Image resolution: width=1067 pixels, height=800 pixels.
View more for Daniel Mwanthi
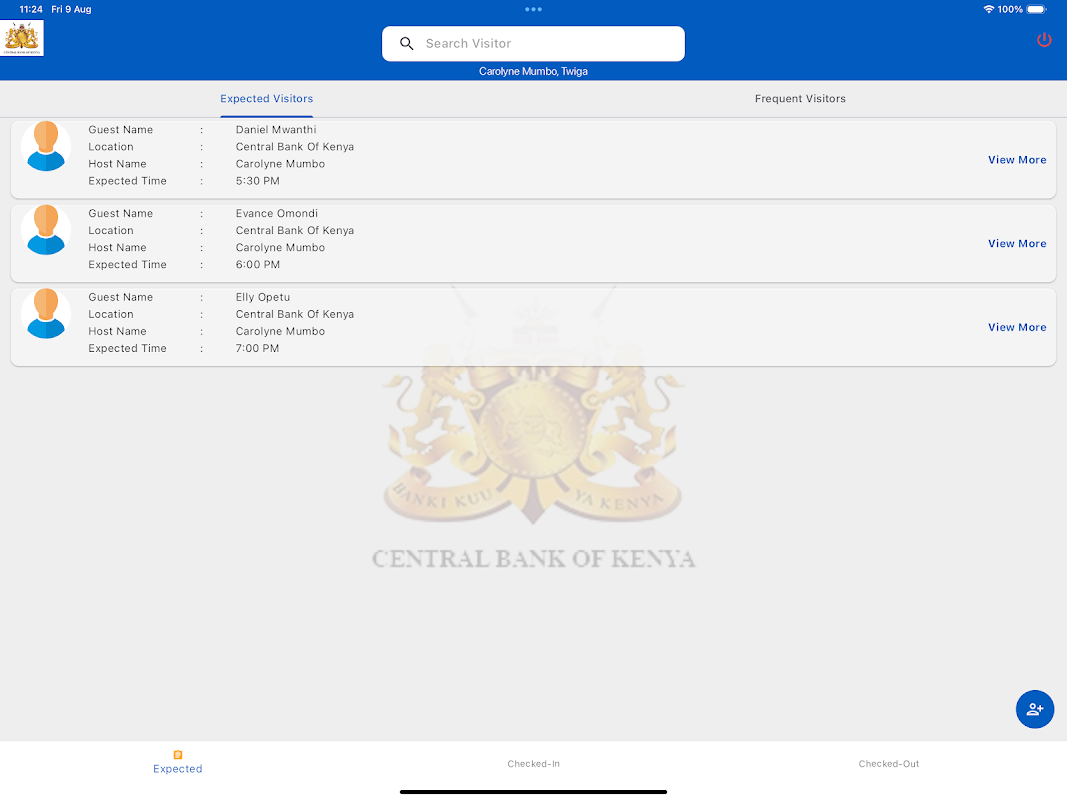pos(1017,160)
